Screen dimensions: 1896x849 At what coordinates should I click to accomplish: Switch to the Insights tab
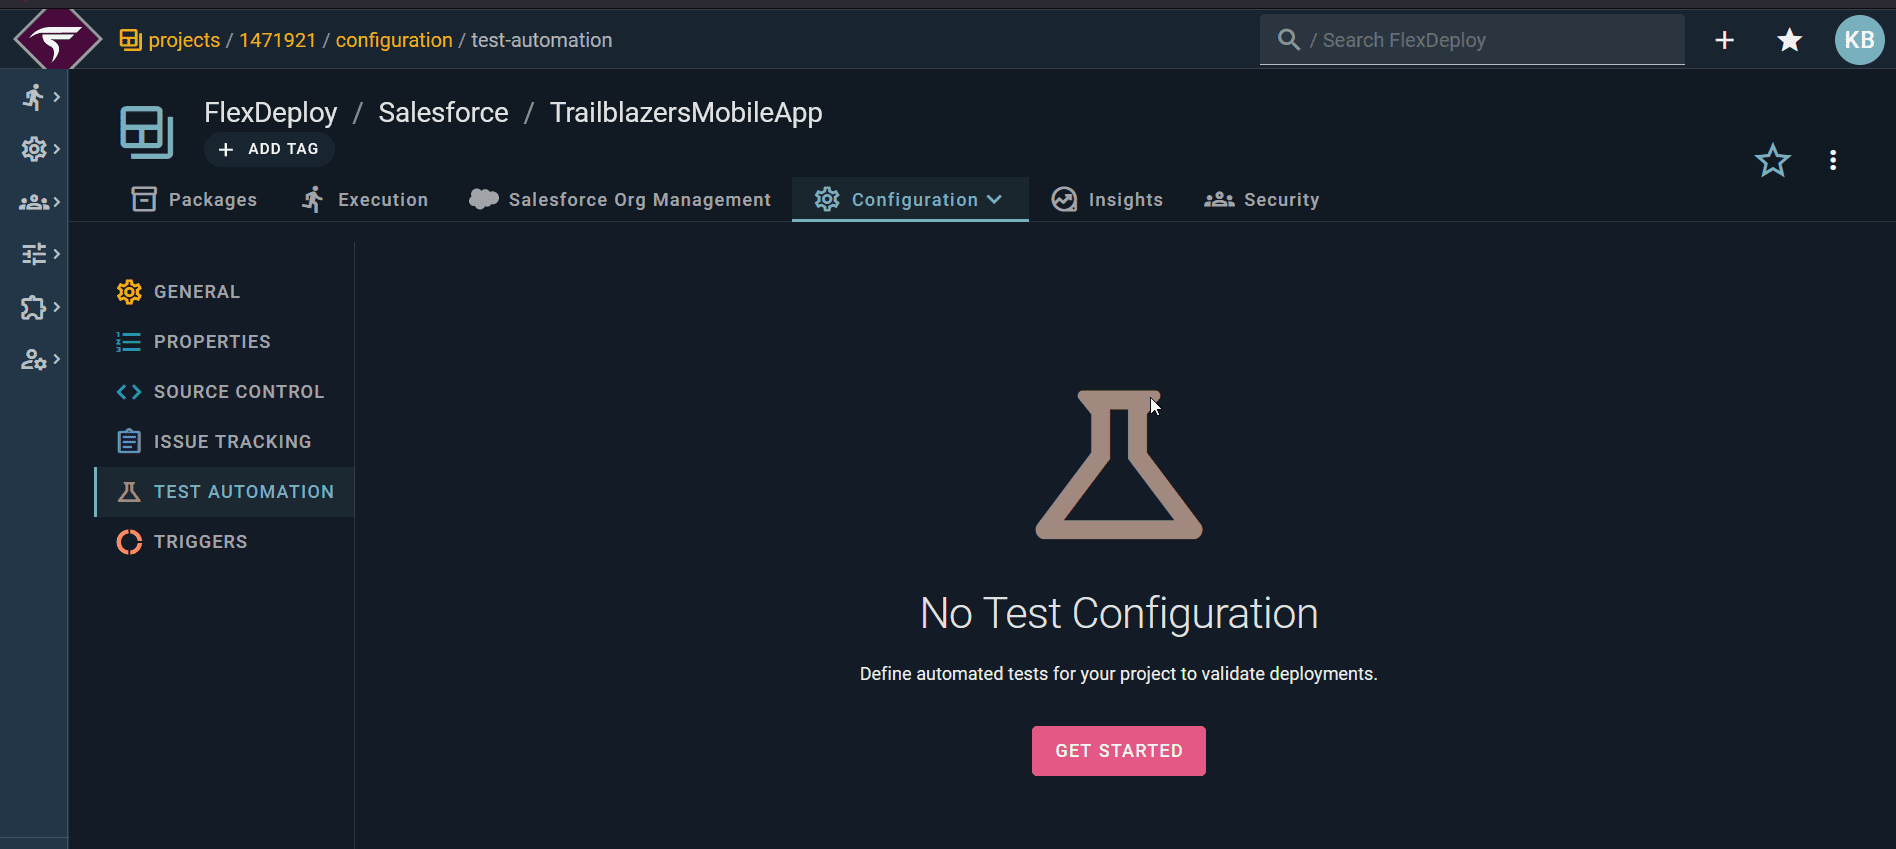pyautogui.click(x=1107, y=200)
